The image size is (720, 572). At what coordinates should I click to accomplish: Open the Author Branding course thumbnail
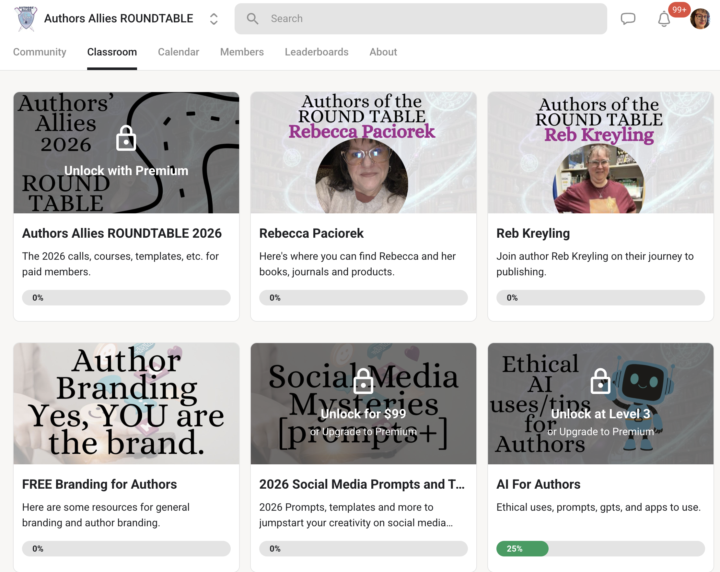pos(126,404)
